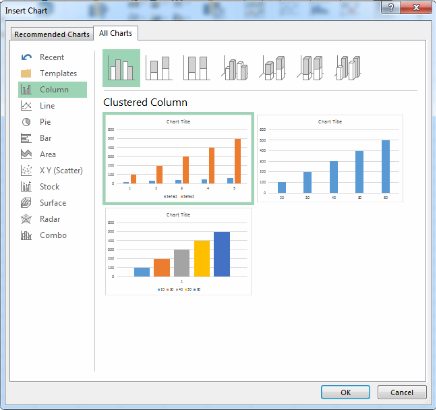Image resolution: width=436 pixels, height=410 pixels.
Task: Select the X Y (Scatter) chart type
Action: [52, 171]
